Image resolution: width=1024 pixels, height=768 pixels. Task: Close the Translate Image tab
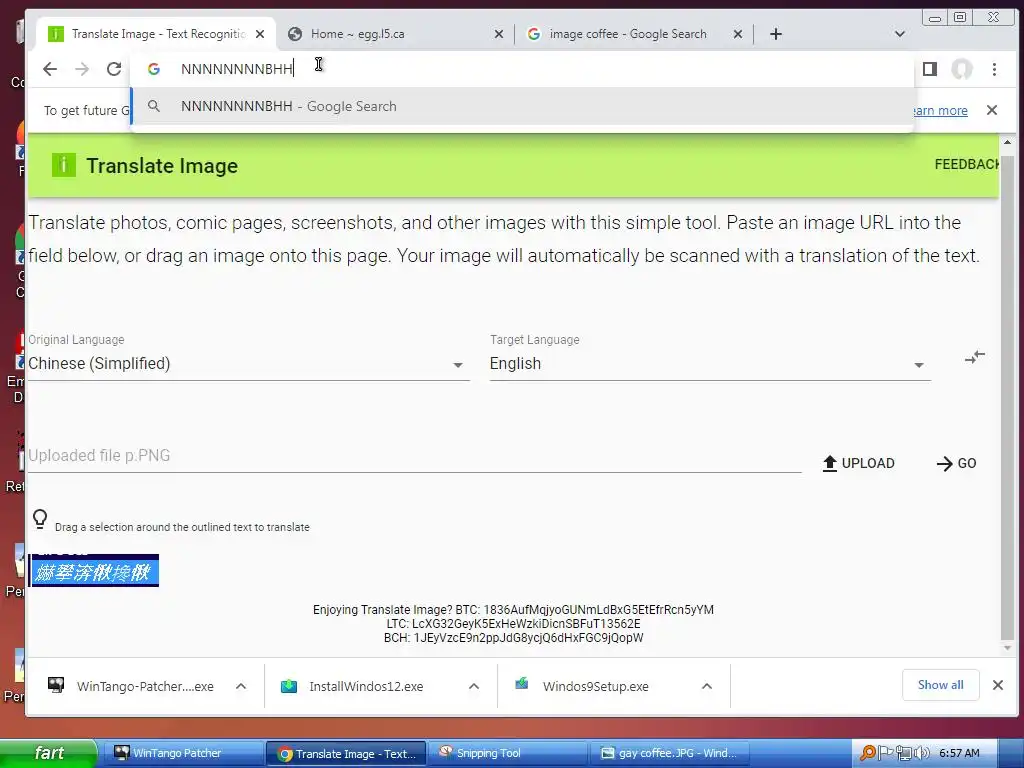[260, 34]
